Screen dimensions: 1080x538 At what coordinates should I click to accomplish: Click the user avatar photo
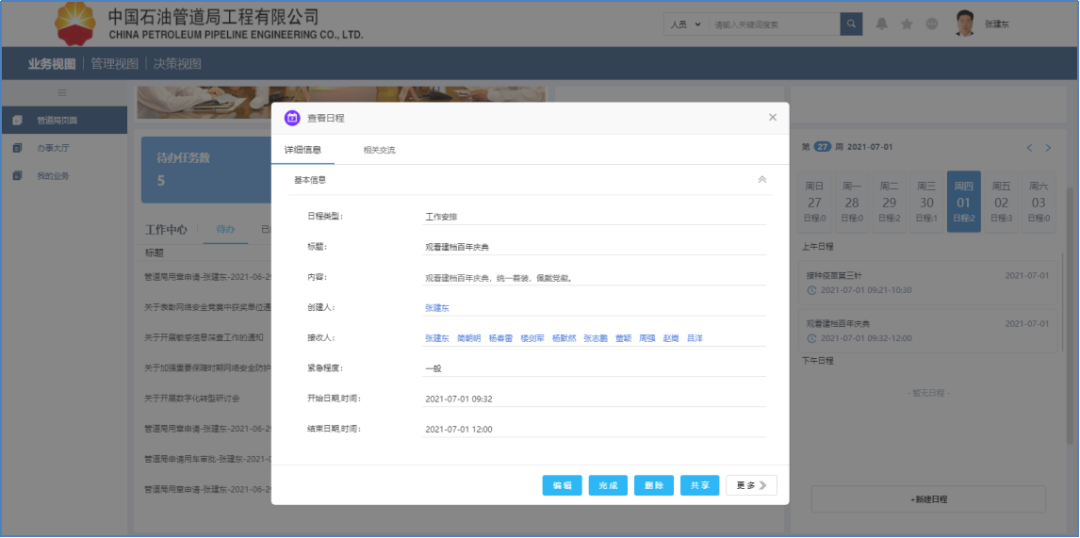click(x=965, y=23)
